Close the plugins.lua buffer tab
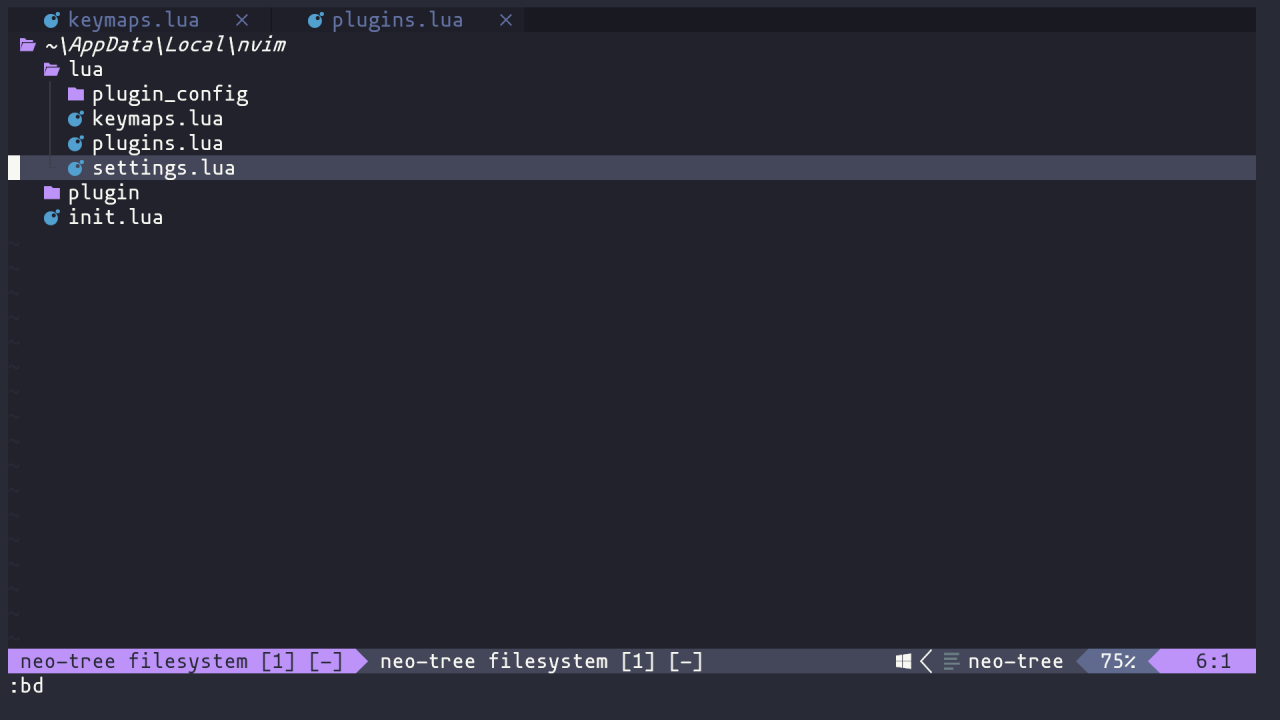The width and height of the screenshot is (1280, 720). coord(505,19)
